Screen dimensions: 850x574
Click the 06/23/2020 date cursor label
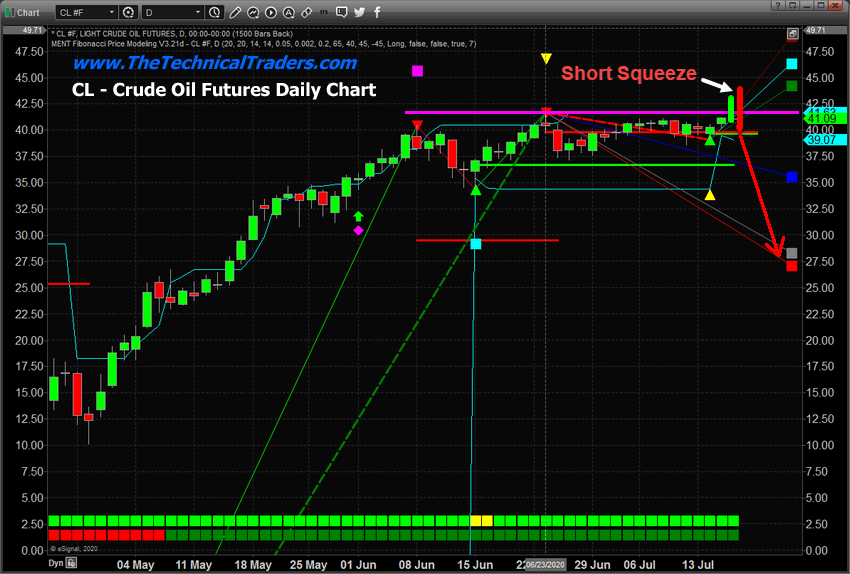(545, 565)
